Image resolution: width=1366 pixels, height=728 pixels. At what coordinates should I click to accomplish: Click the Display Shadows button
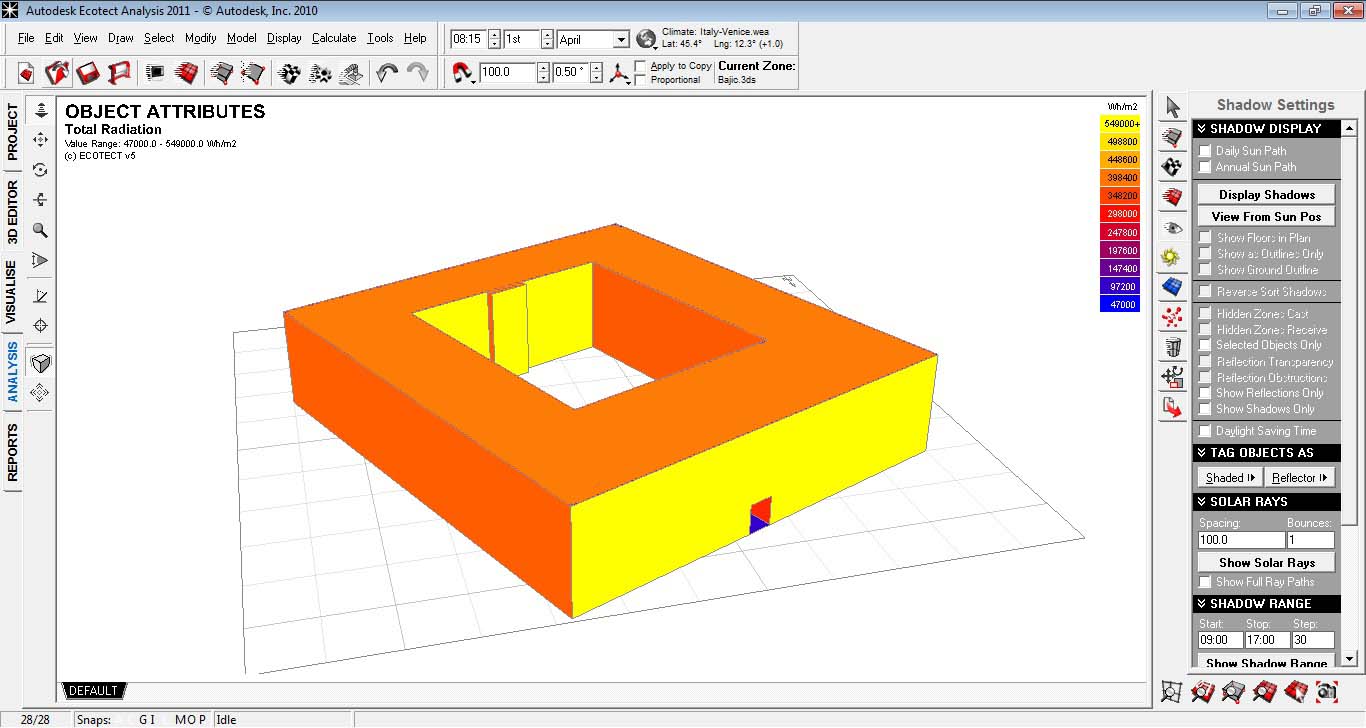coord(1266,195)
